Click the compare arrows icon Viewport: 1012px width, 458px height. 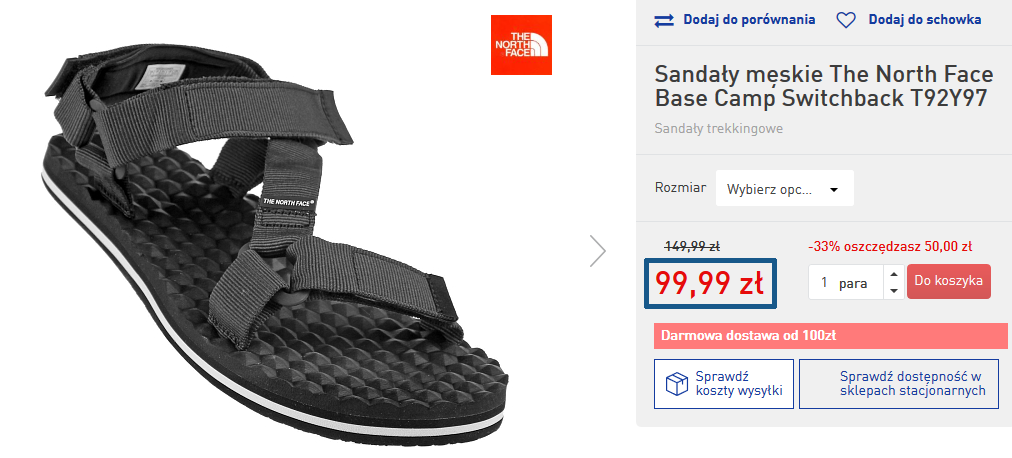coord(665,19)
